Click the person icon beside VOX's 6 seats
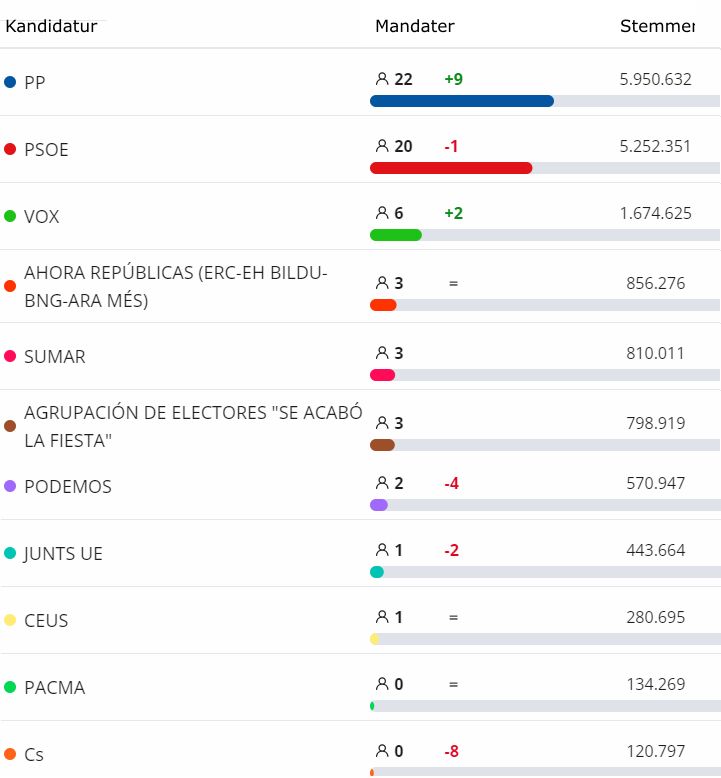The image size is (721, 778). 381,213
